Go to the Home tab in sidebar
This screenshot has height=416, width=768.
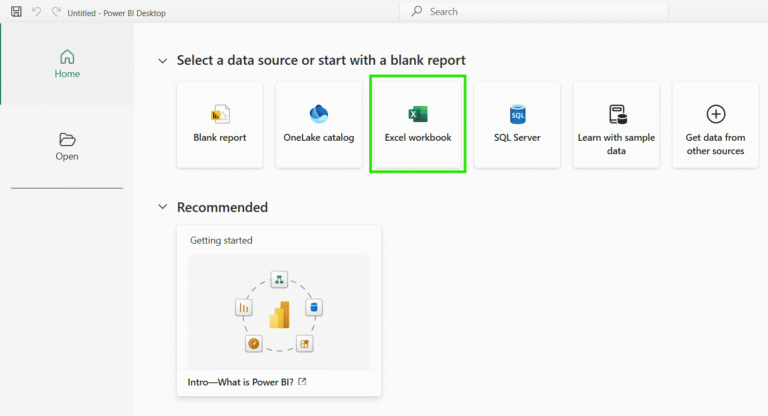[x=67, y=64]
